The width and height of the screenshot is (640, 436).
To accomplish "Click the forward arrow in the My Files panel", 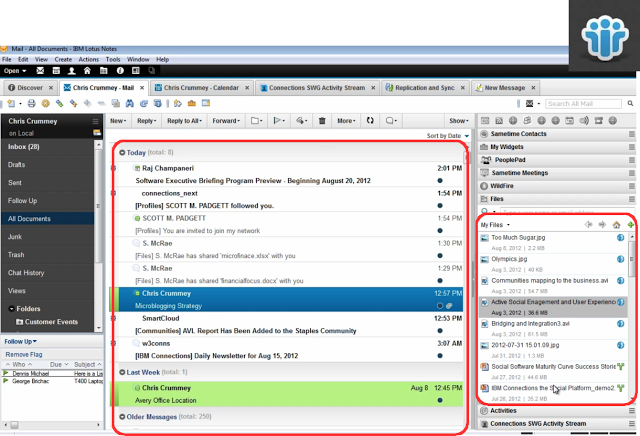I will pyautogui.click(x=602, y=225).
